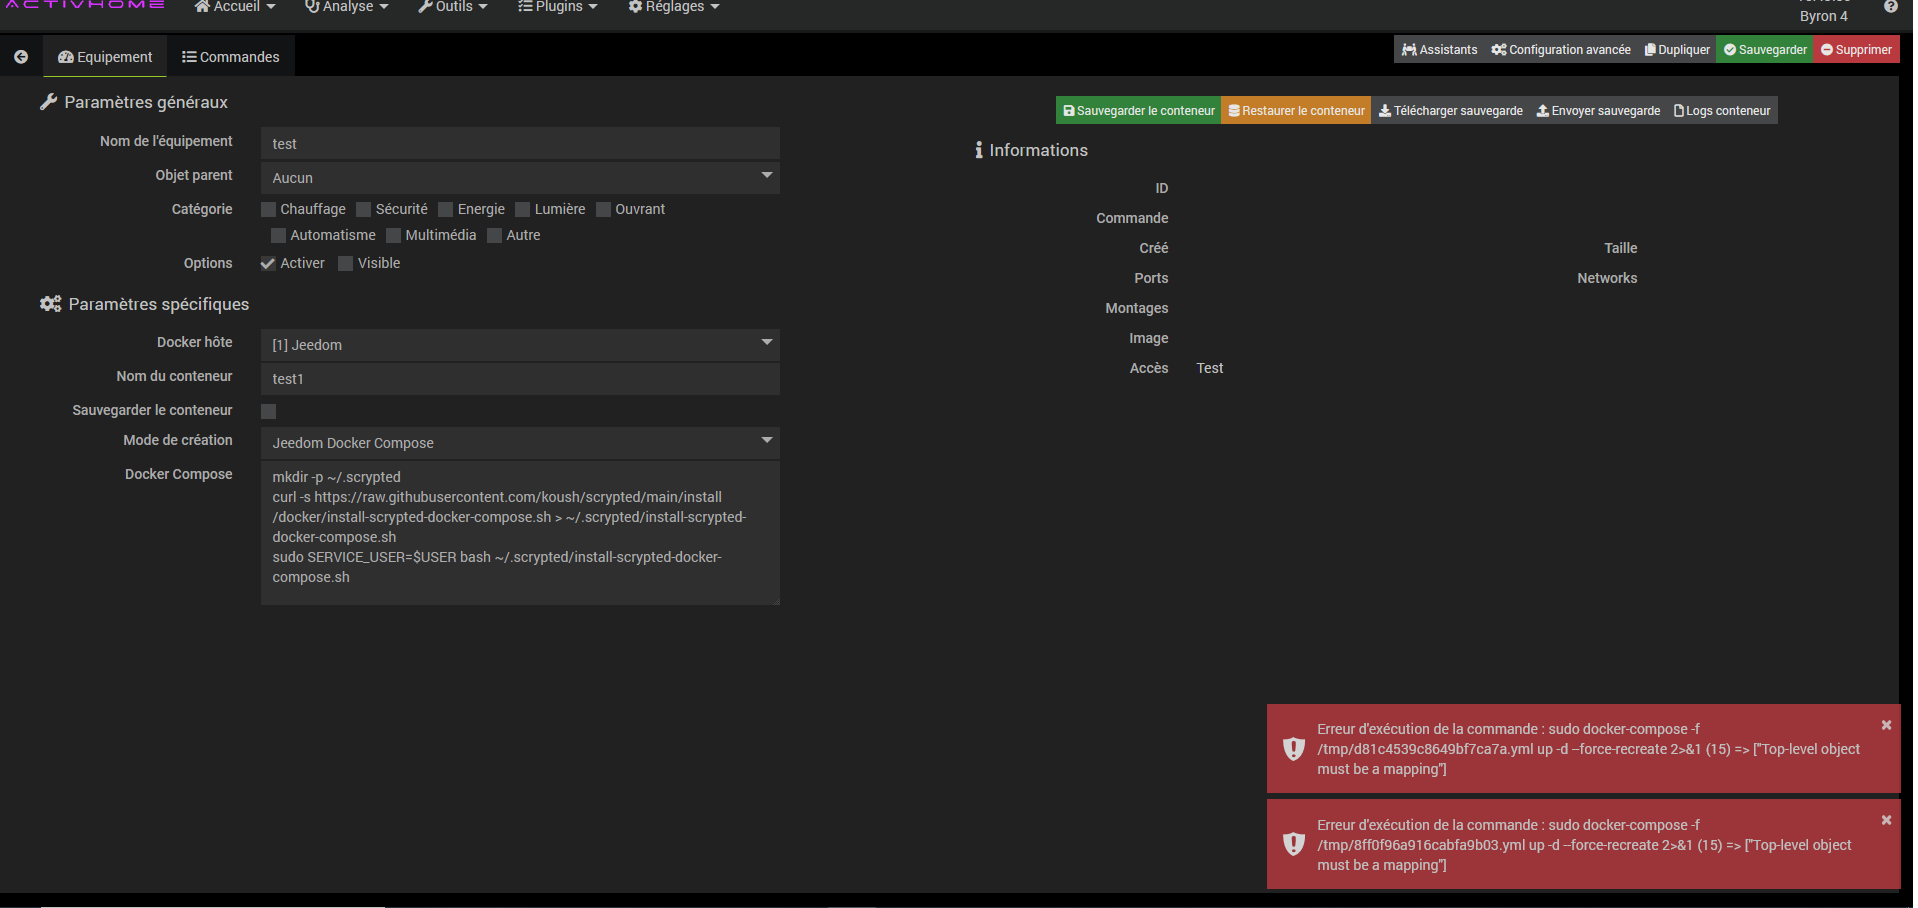Enable the Visible option checkbox
1918x908 pixels.
[x=346, y=264]
